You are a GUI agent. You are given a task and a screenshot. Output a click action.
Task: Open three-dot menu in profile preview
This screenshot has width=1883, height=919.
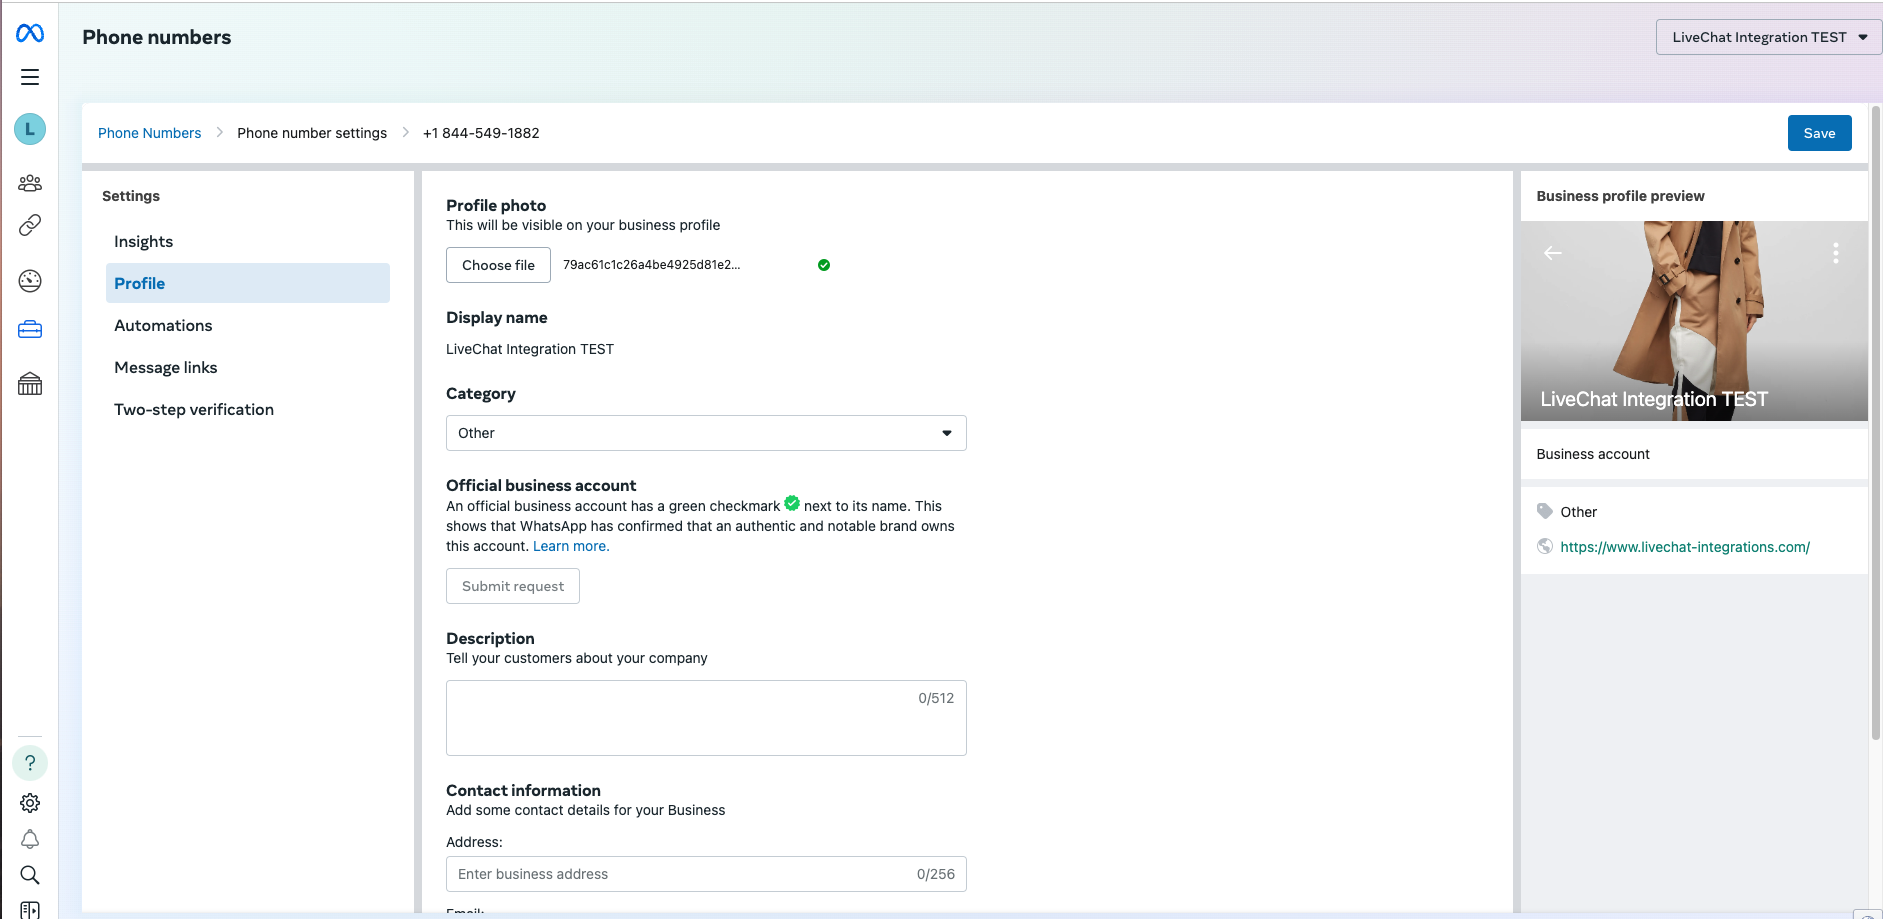point(1835,253)
